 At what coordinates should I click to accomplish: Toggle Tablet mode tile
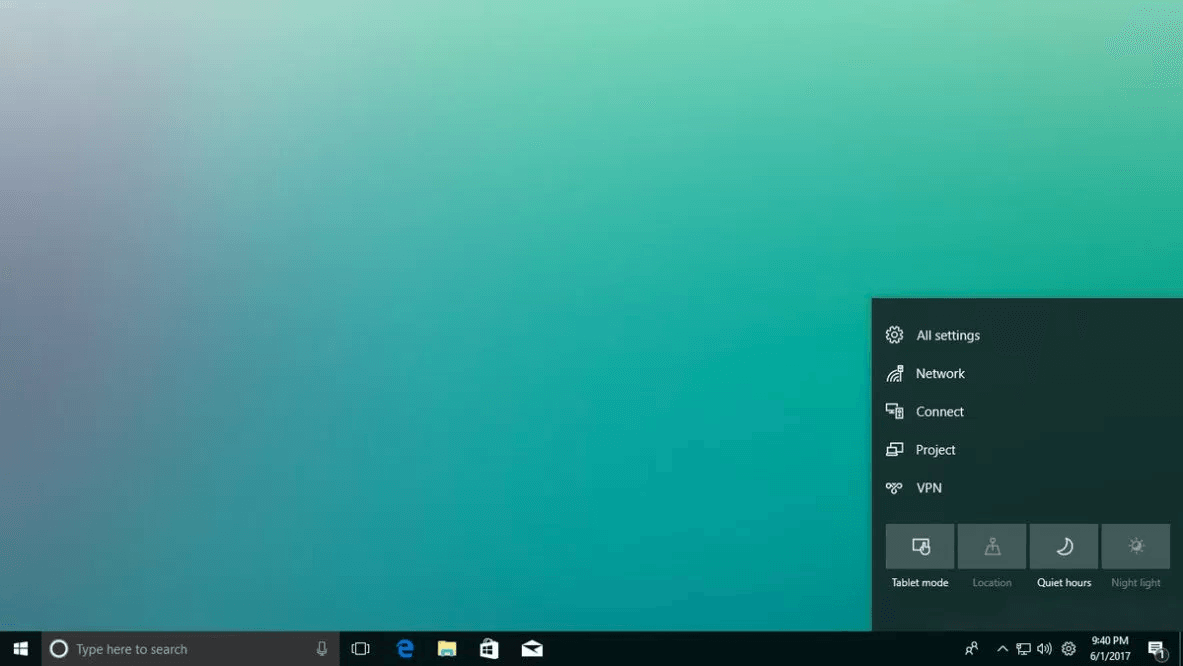click(x=920, y=546)
